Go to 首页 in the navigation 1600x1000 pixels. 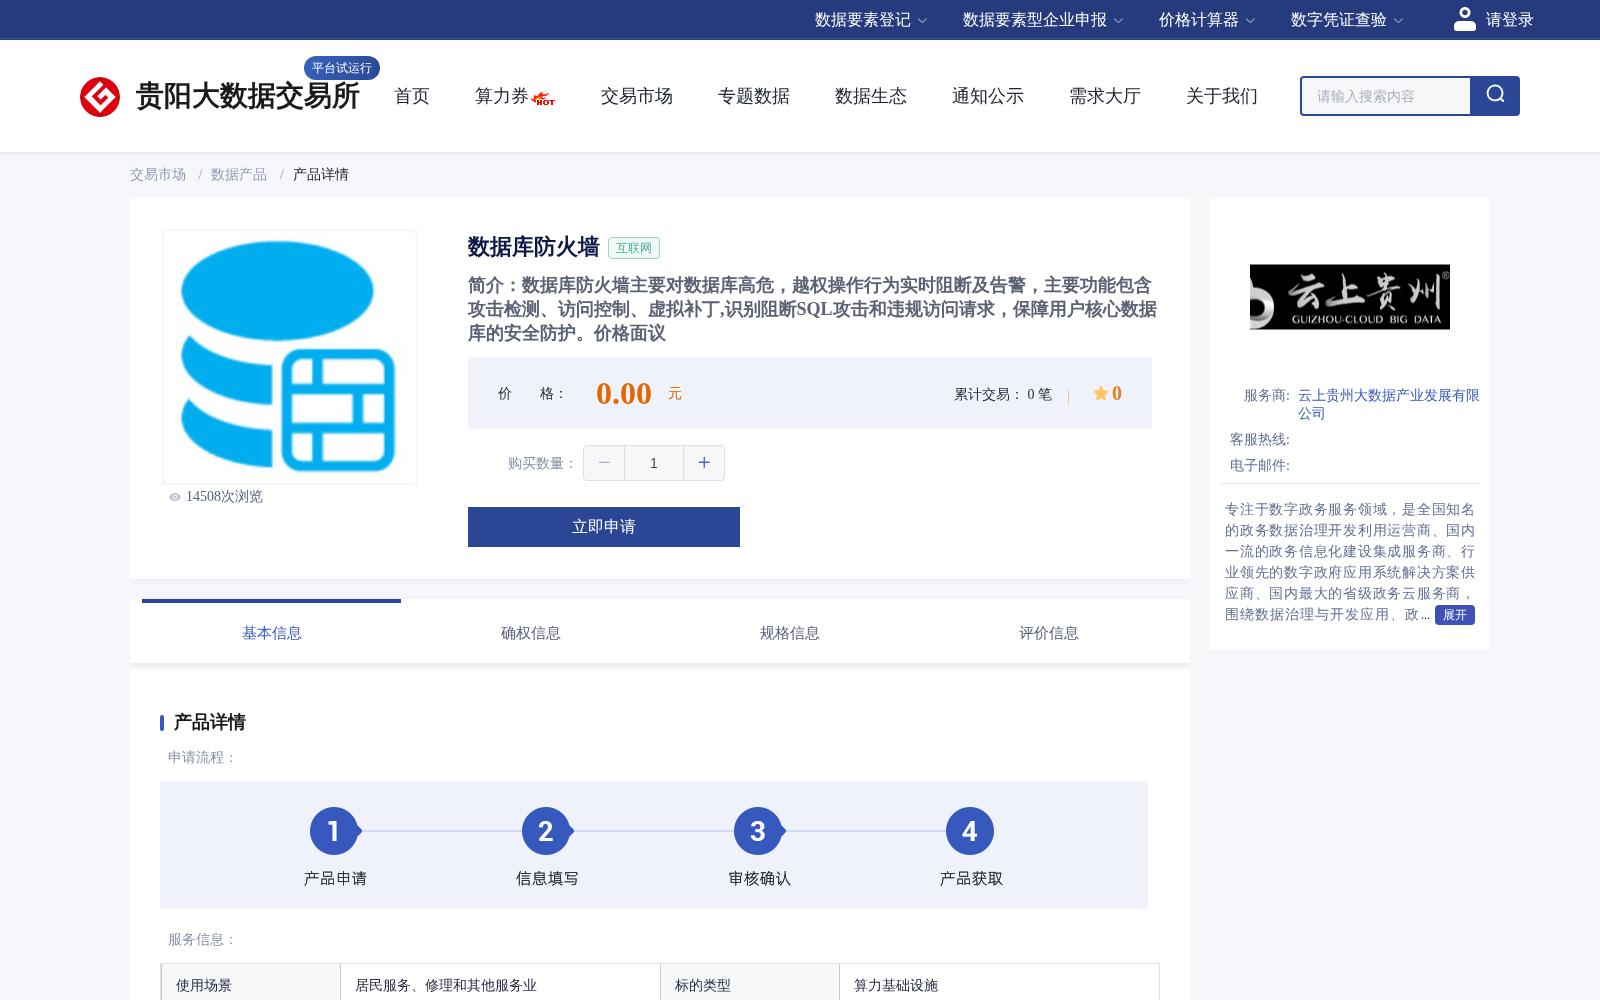point(412,96)
